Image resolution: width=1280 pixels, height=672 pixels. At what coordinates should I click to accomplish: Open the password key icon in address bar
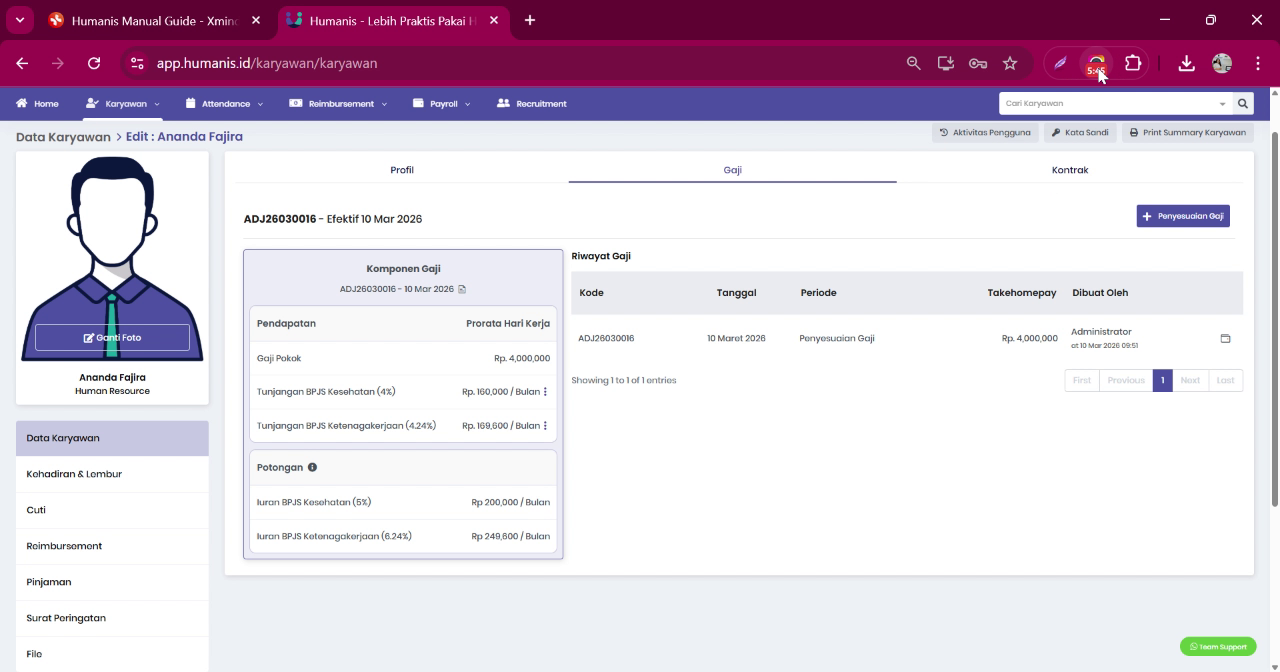click(x=978, y=63)
